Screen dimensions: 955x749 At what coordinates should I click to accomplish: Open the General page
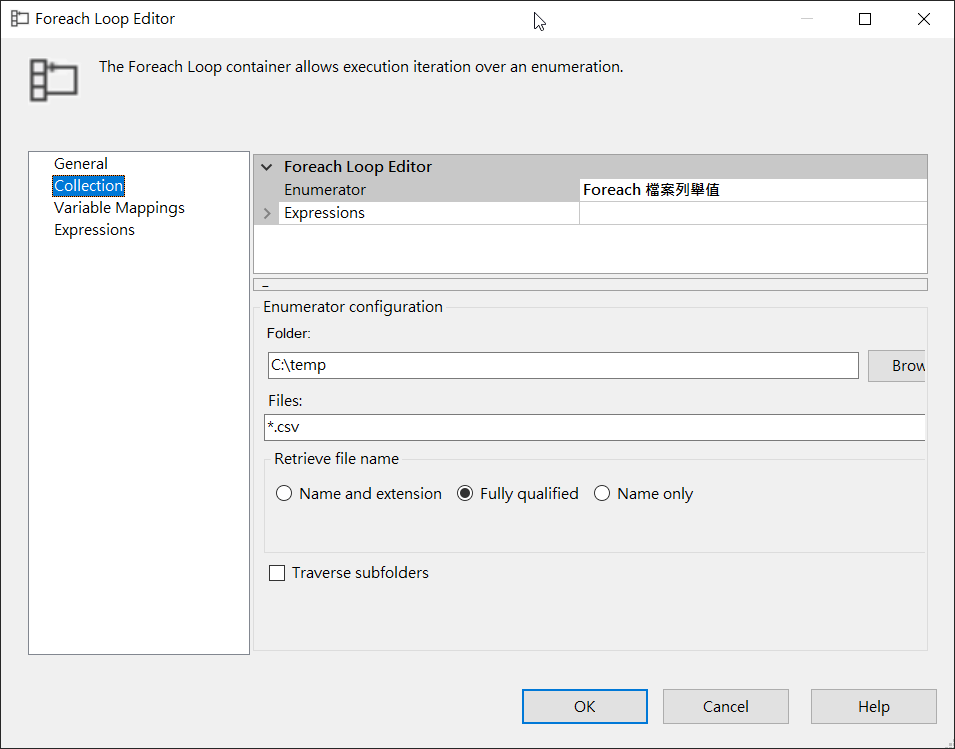pyautogui.click(x=81, y=164)
